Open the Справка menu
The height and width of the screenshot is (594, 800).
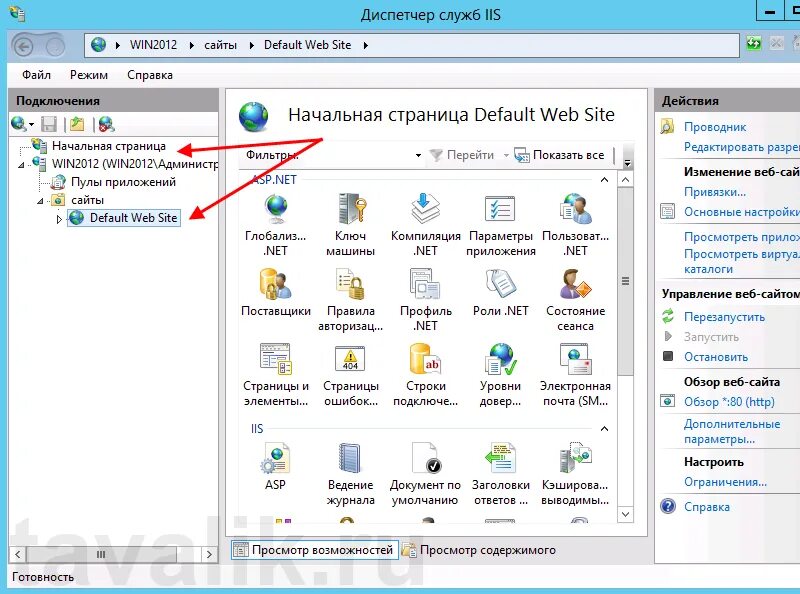(x=150, y=75)
